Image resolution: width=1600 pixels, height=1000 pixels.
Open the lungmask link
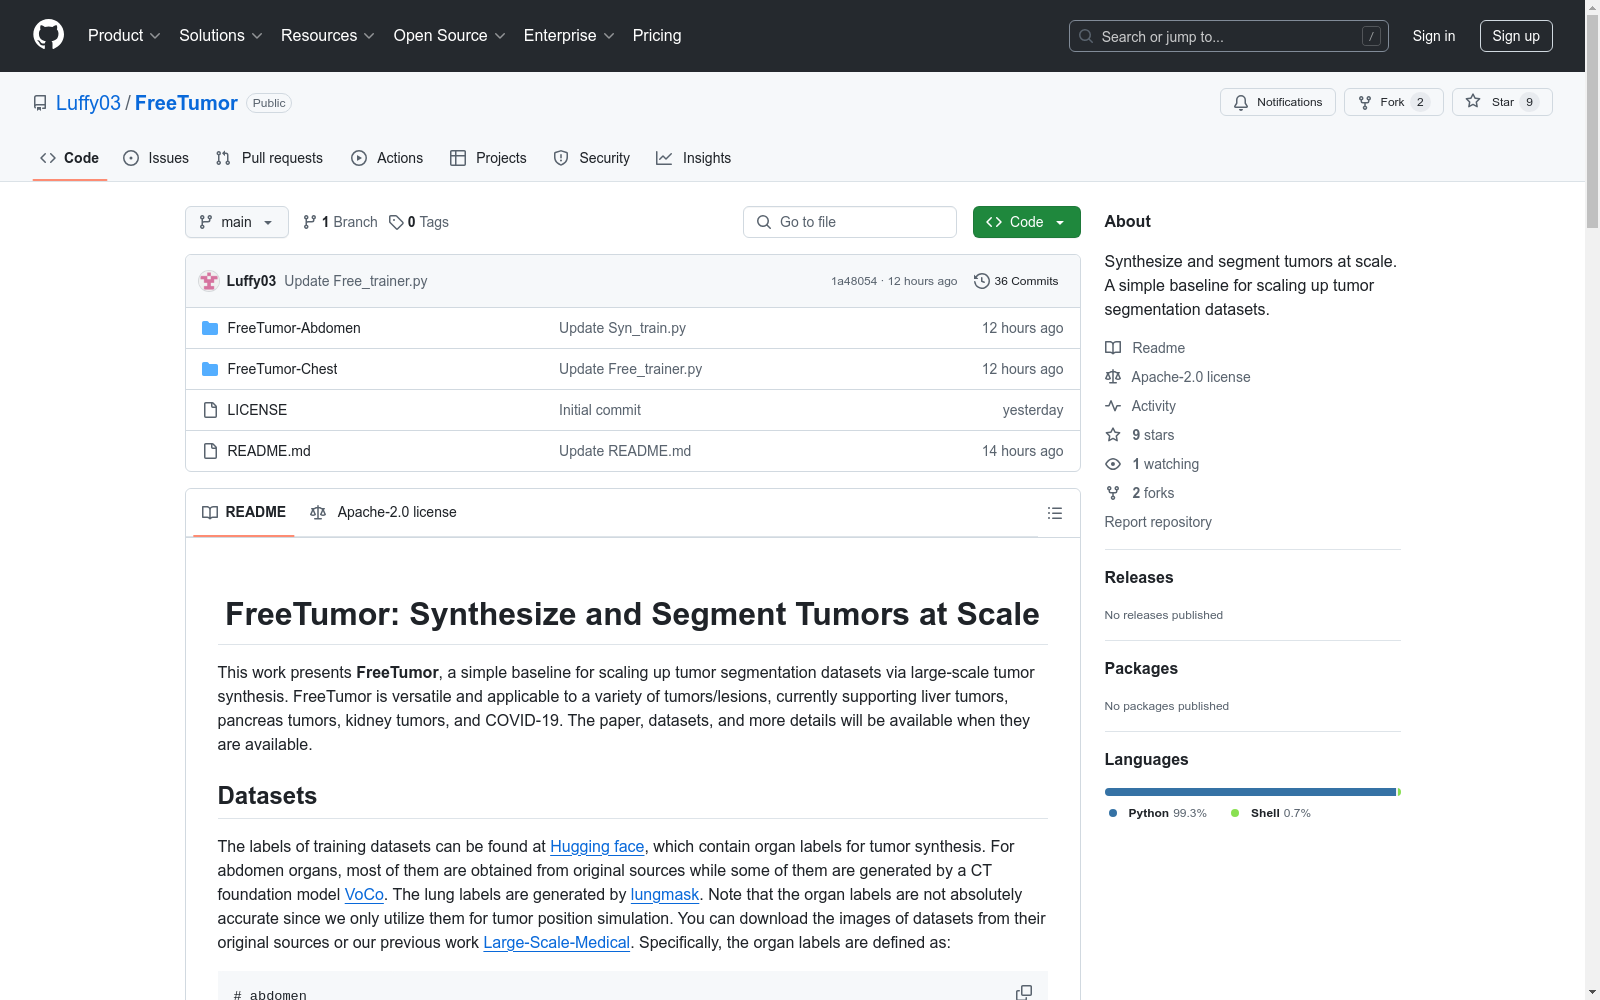pos(665,895)
